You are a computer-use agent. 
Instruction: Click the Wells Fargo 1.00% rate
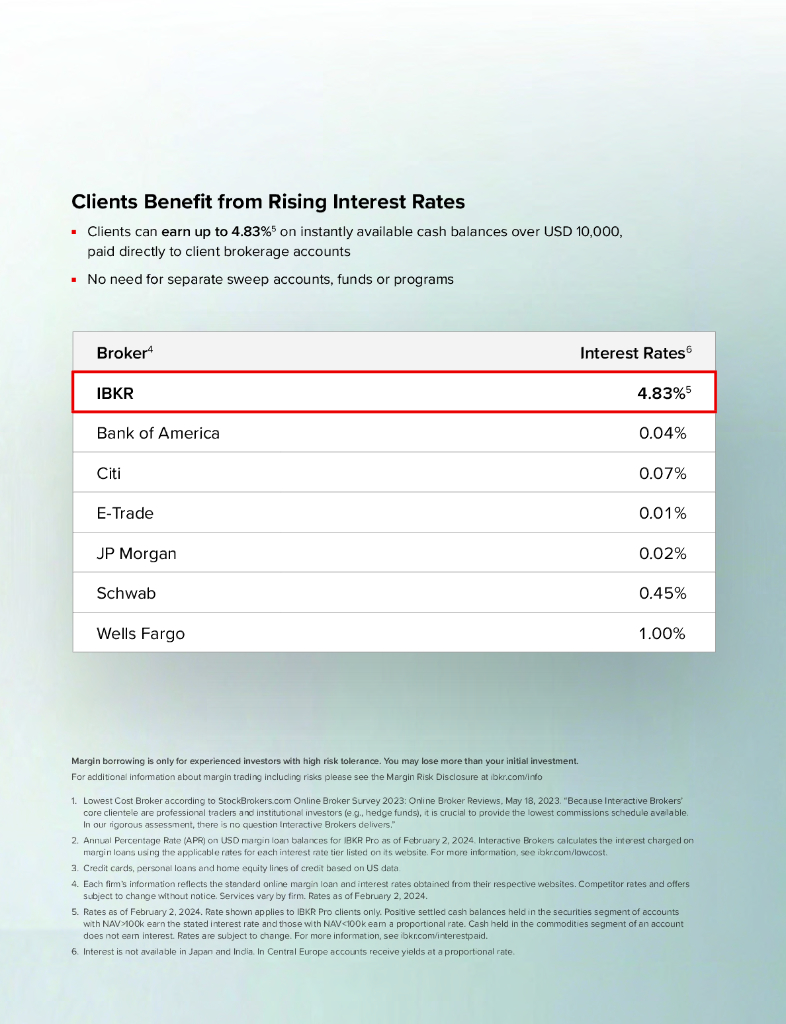click(x=663, y=633)
